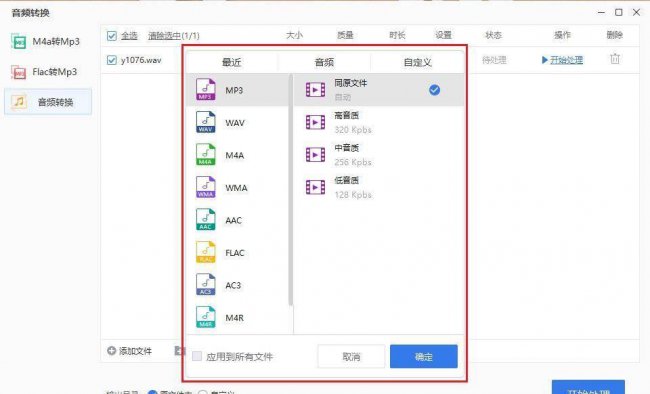The width and height of the screenshot is (650, 394).
Task: Click the 质量 column header
Action: pyautogui.click(x=345, y=35)
